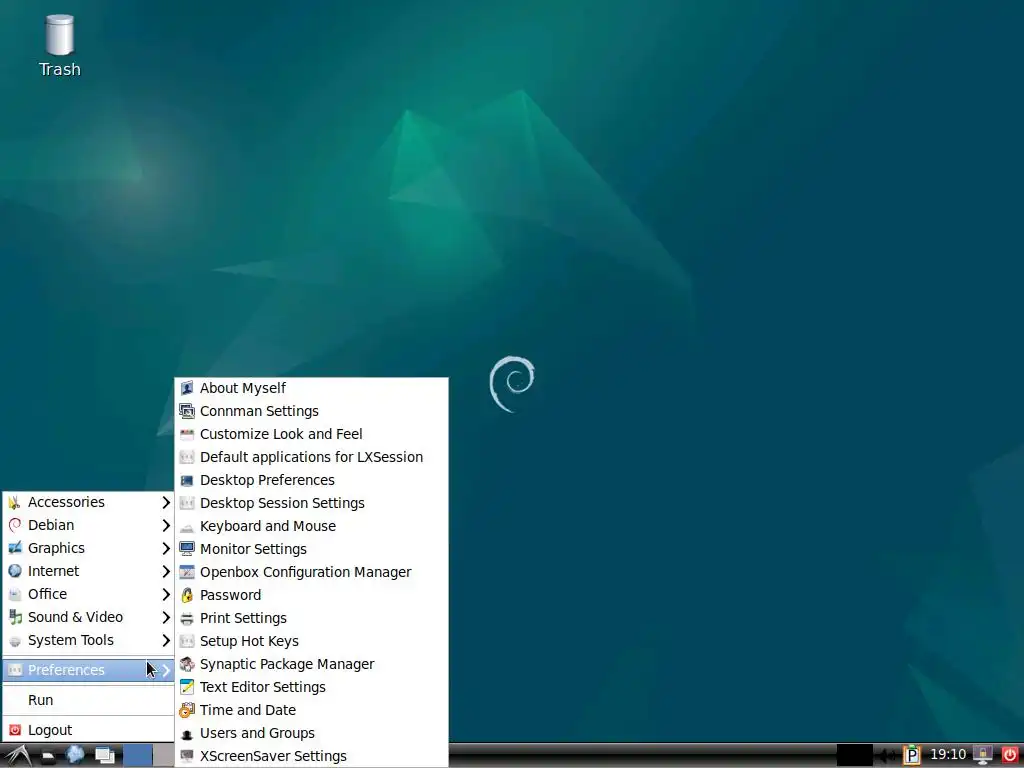Screen dimensions: 1024x768
Task: Open the file manager from the taskbar
Action: pos(48,756)
